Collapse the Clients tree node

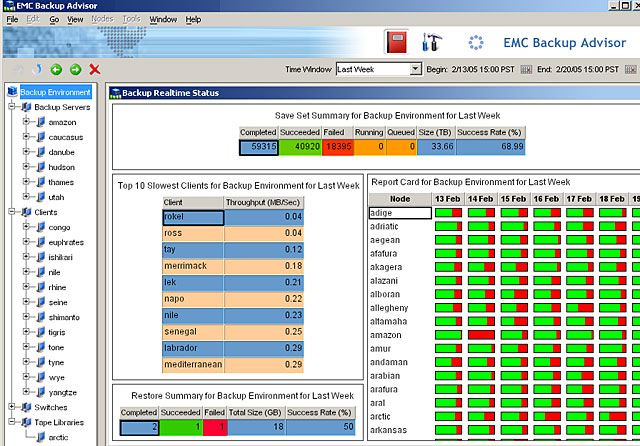(x=13, y=212)
